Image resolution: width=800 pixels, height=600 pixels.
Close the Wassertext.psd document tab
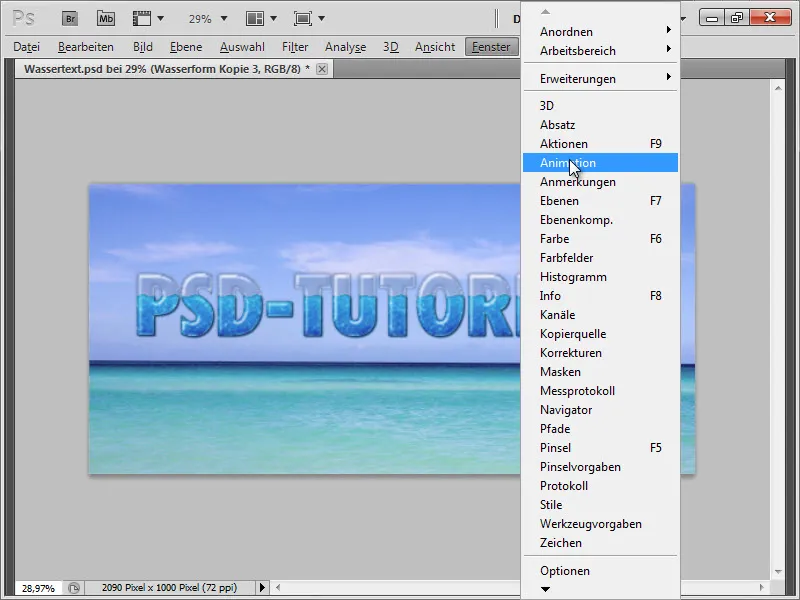coord(321,69)
